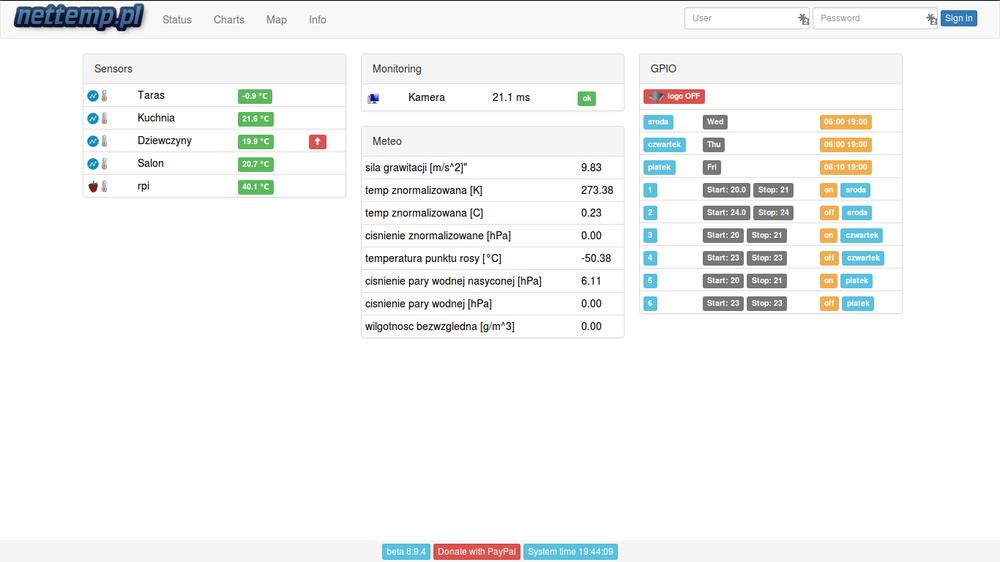Image resolution: width=1000 pixels, height=562 pixels.
Task: Click the off badge in GPIO row 2
Action: pos(829,212)
